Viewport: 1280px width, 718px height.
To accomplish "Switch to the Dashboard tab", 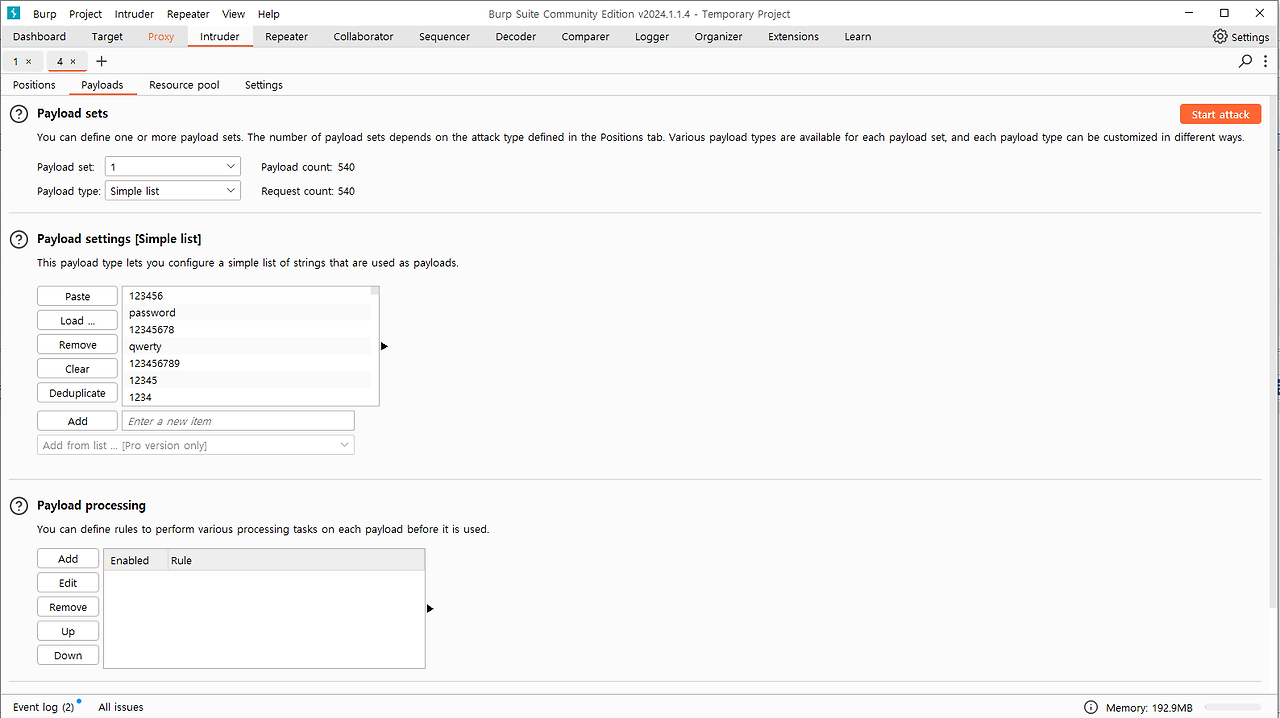I will click(40, 36).
